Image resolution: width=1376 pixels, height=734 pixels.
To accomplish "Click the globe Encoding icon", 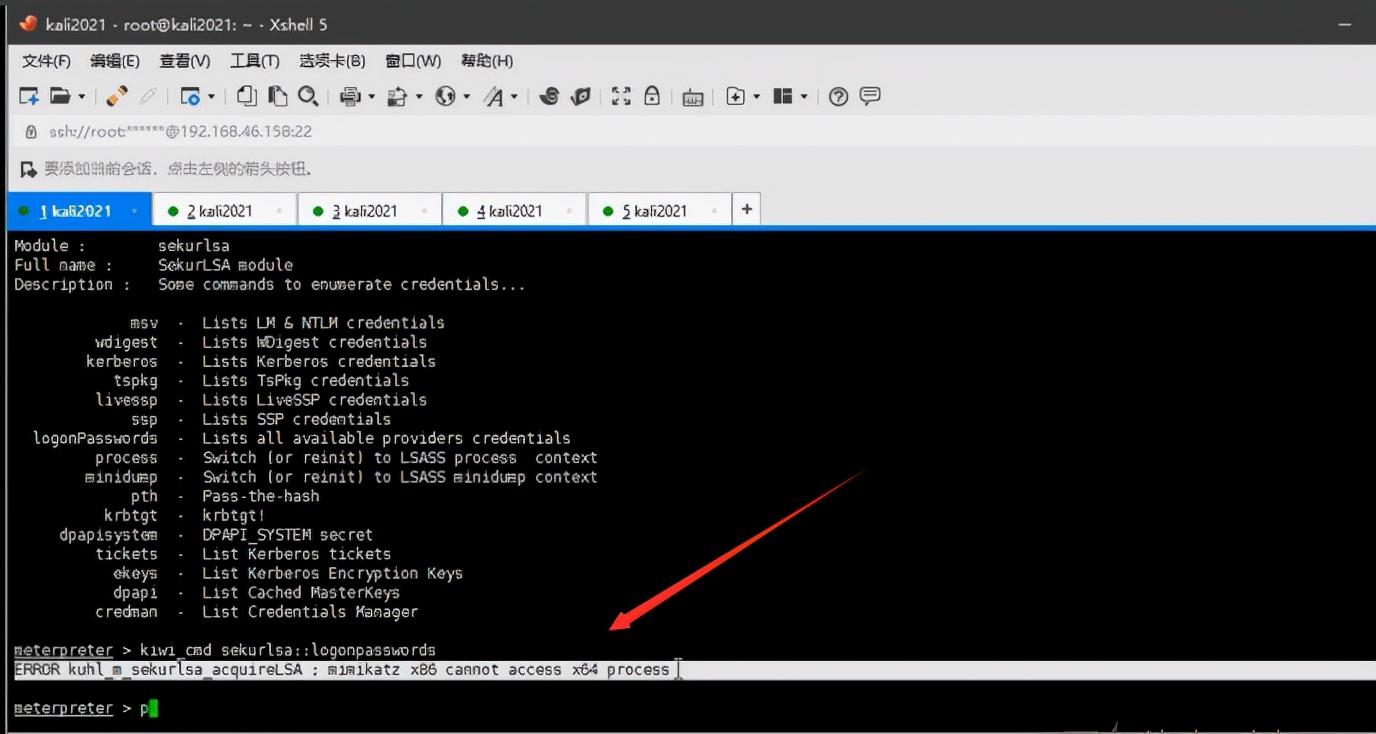I will (445, 96).
